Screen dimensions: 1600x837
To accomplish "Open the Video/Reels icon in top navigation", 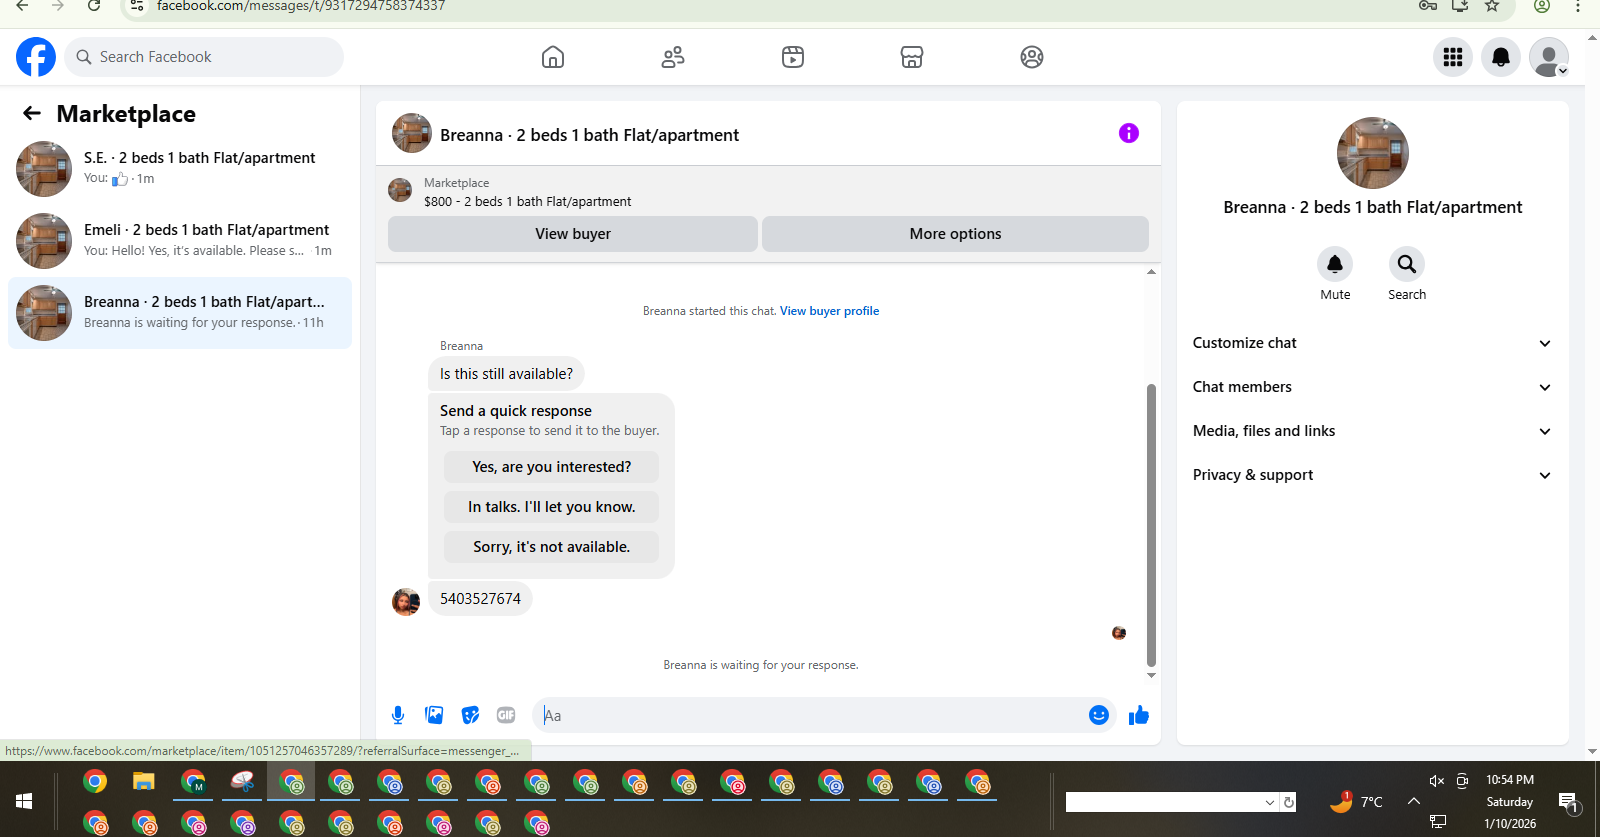I will [x=793, y=57].
